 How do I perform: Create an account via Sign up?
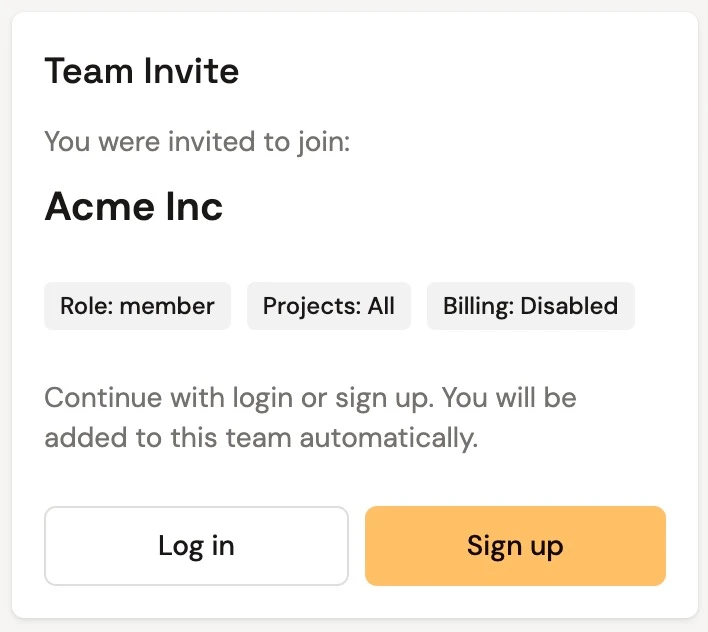(x=515, y=546)
